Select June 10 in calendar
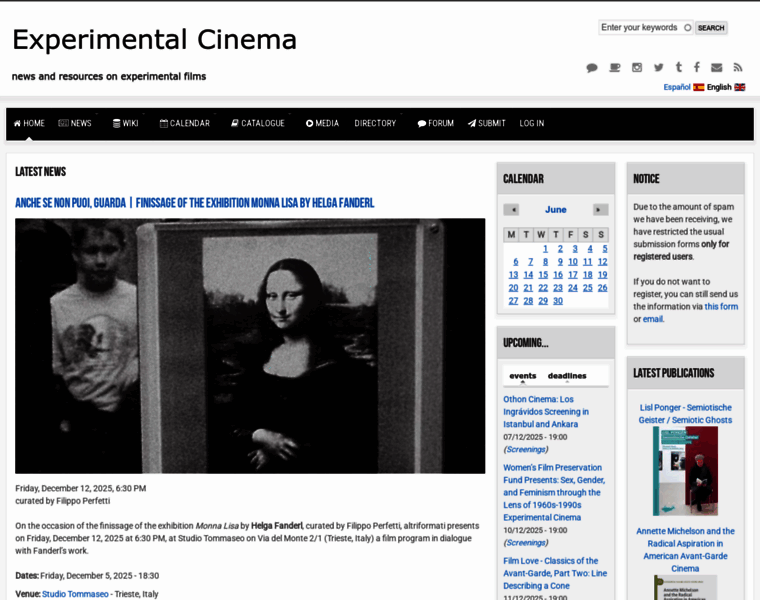The image size is (760, 600). [572, 262]
